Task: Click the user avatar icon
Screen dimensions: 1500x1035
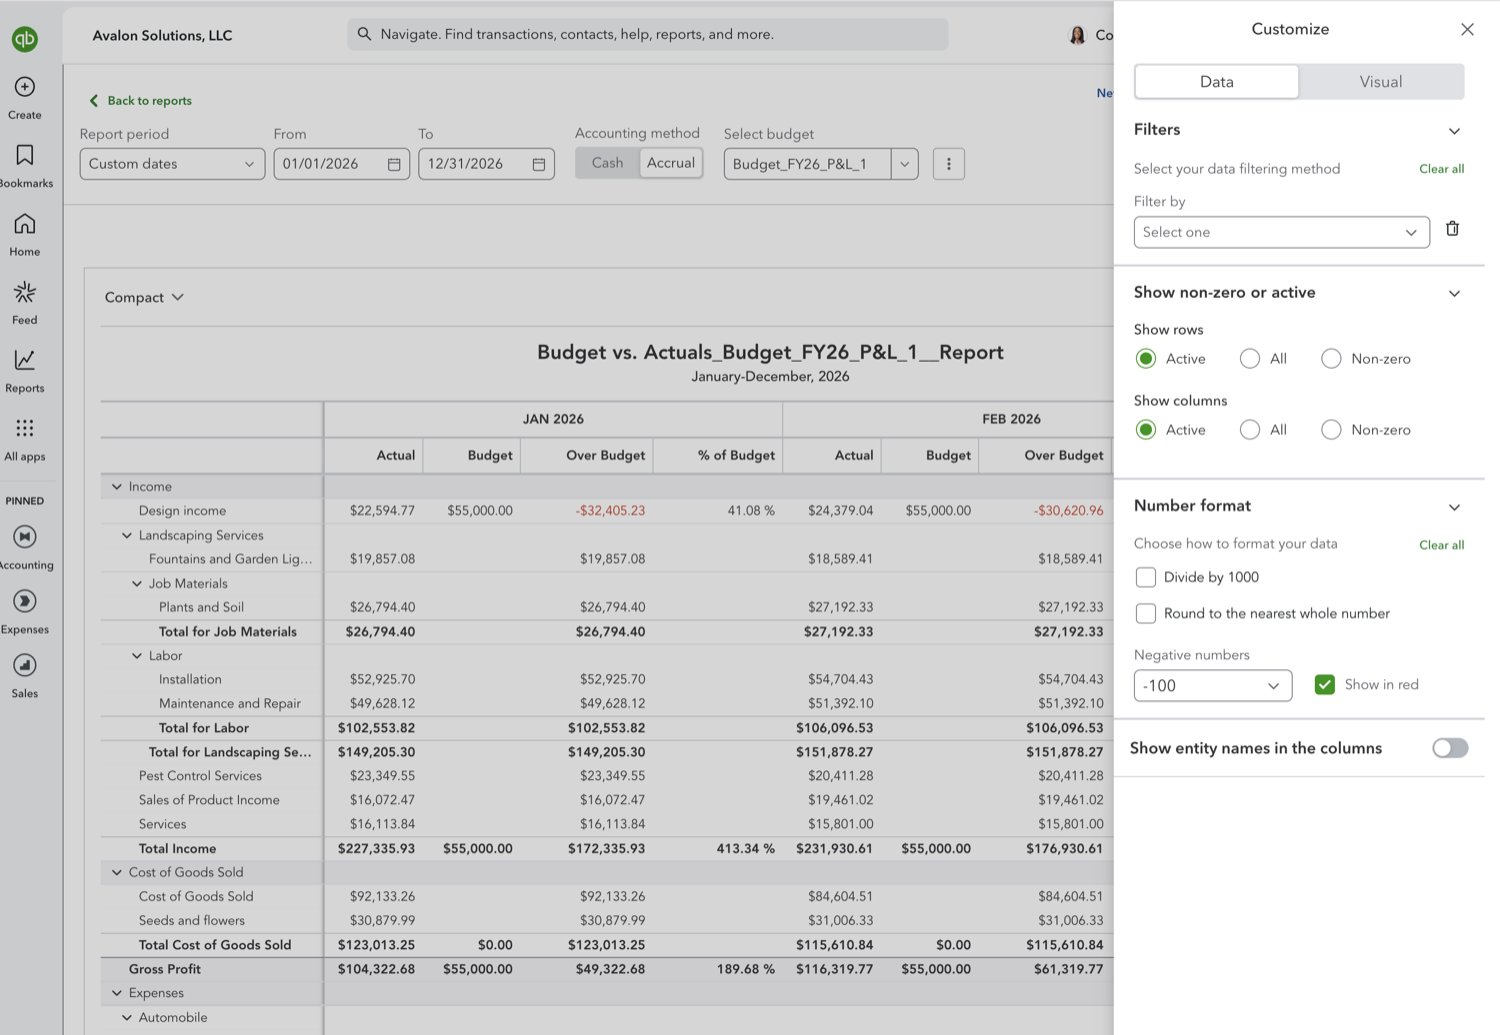Action: [1077, 35]
